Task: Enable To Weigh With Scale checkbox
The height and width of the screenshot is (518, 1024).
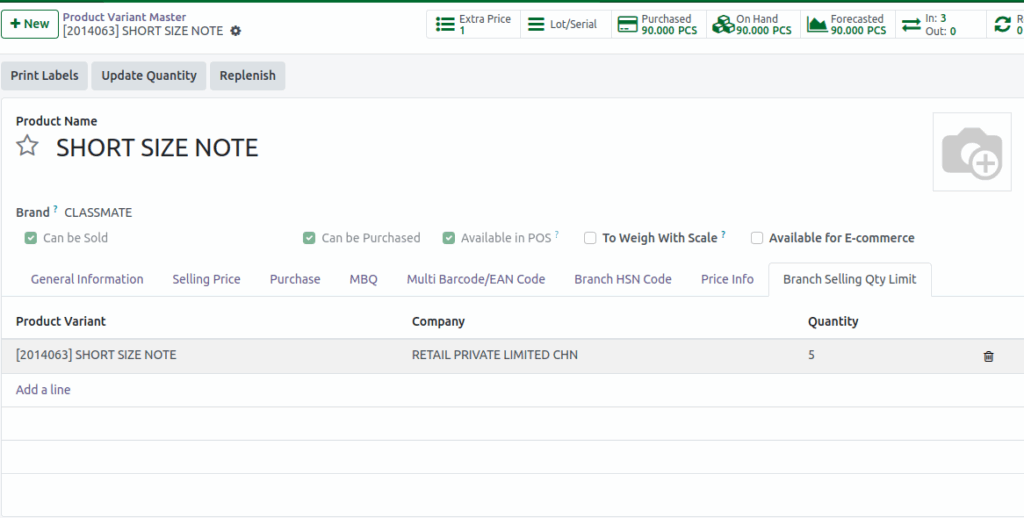Action: point(590,238)
